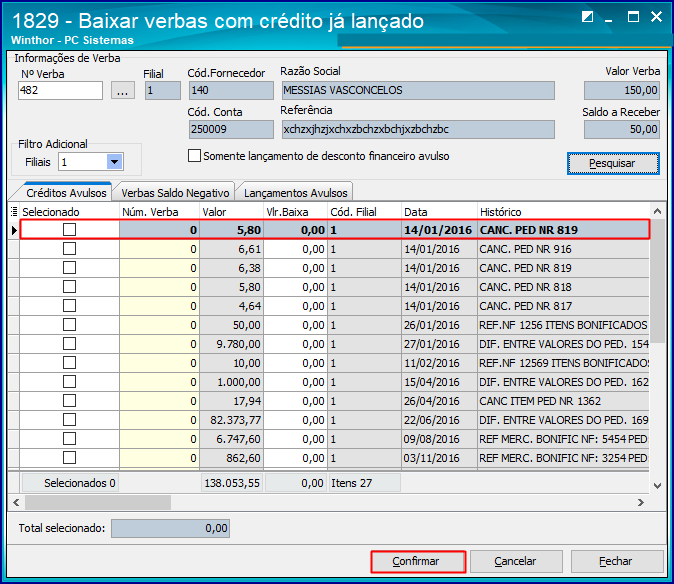
Task: Click the Pesquisar button
Action: pos(613,163)
